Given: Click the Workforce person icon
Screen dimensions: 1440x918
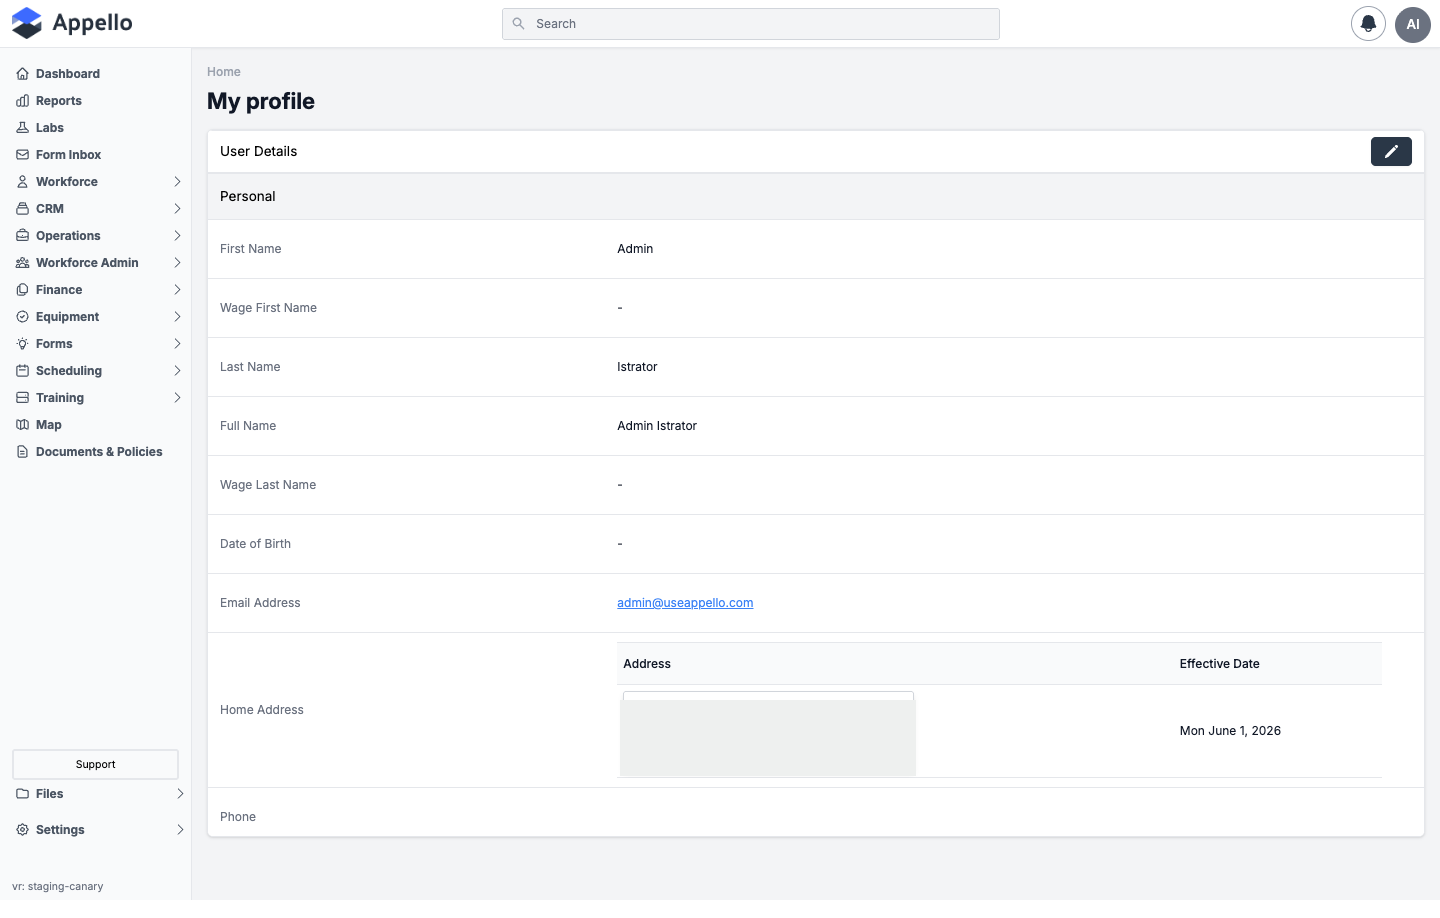Looking at the screenshot, I should click(x=22, y=182).
